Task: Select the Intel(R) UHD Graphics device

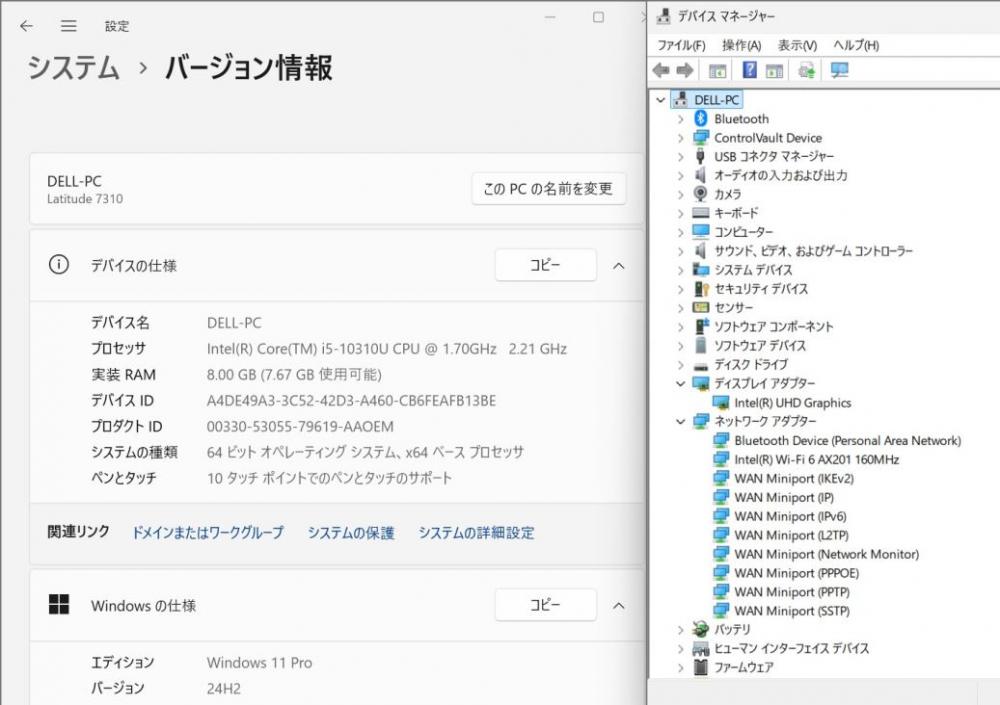Action: tap(792, 403)
